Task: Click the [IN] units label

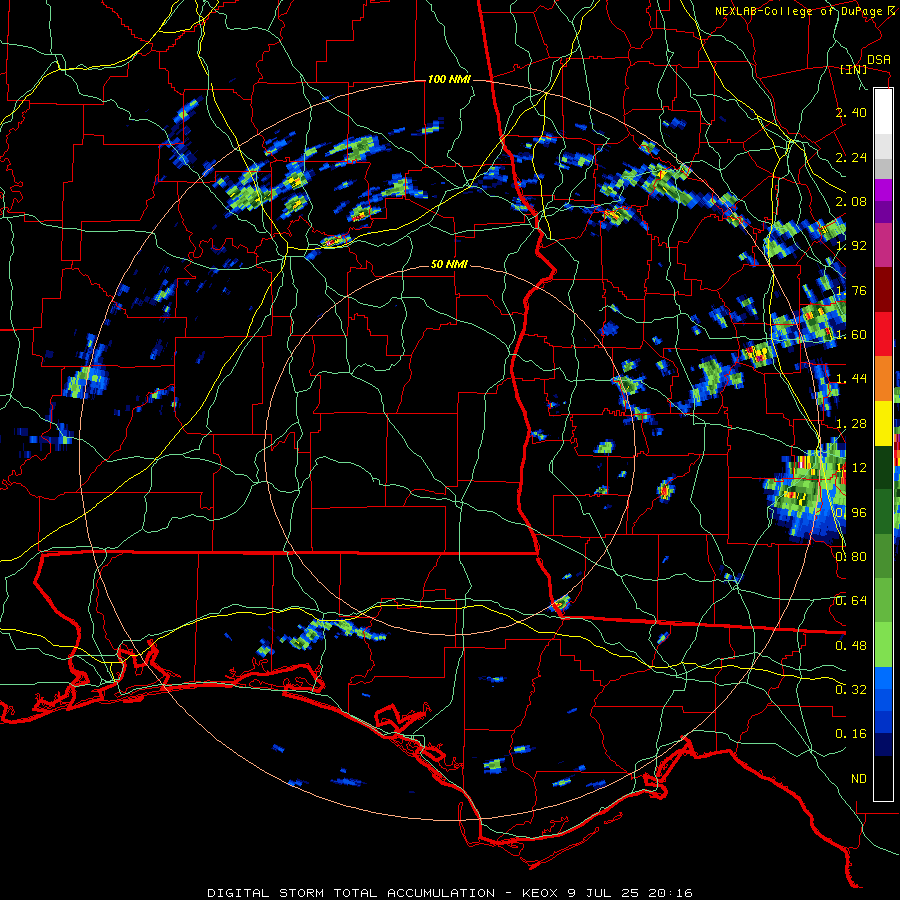Action: click(854, 69)
